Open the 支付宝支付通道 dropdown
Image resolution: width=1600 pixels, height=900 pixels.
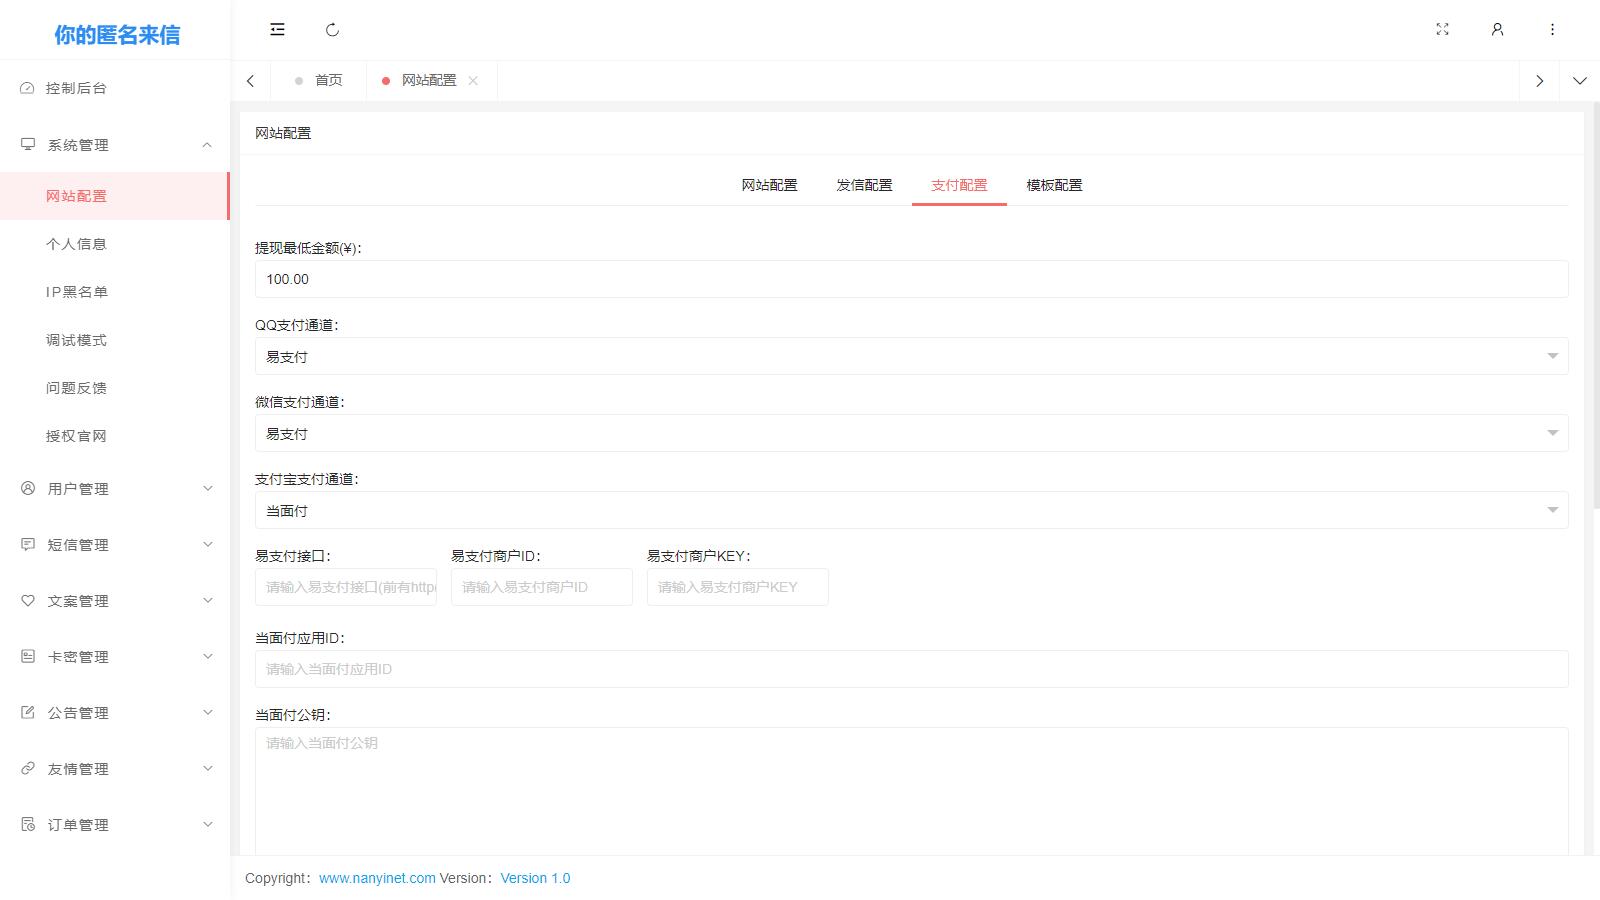coord(910,510)
